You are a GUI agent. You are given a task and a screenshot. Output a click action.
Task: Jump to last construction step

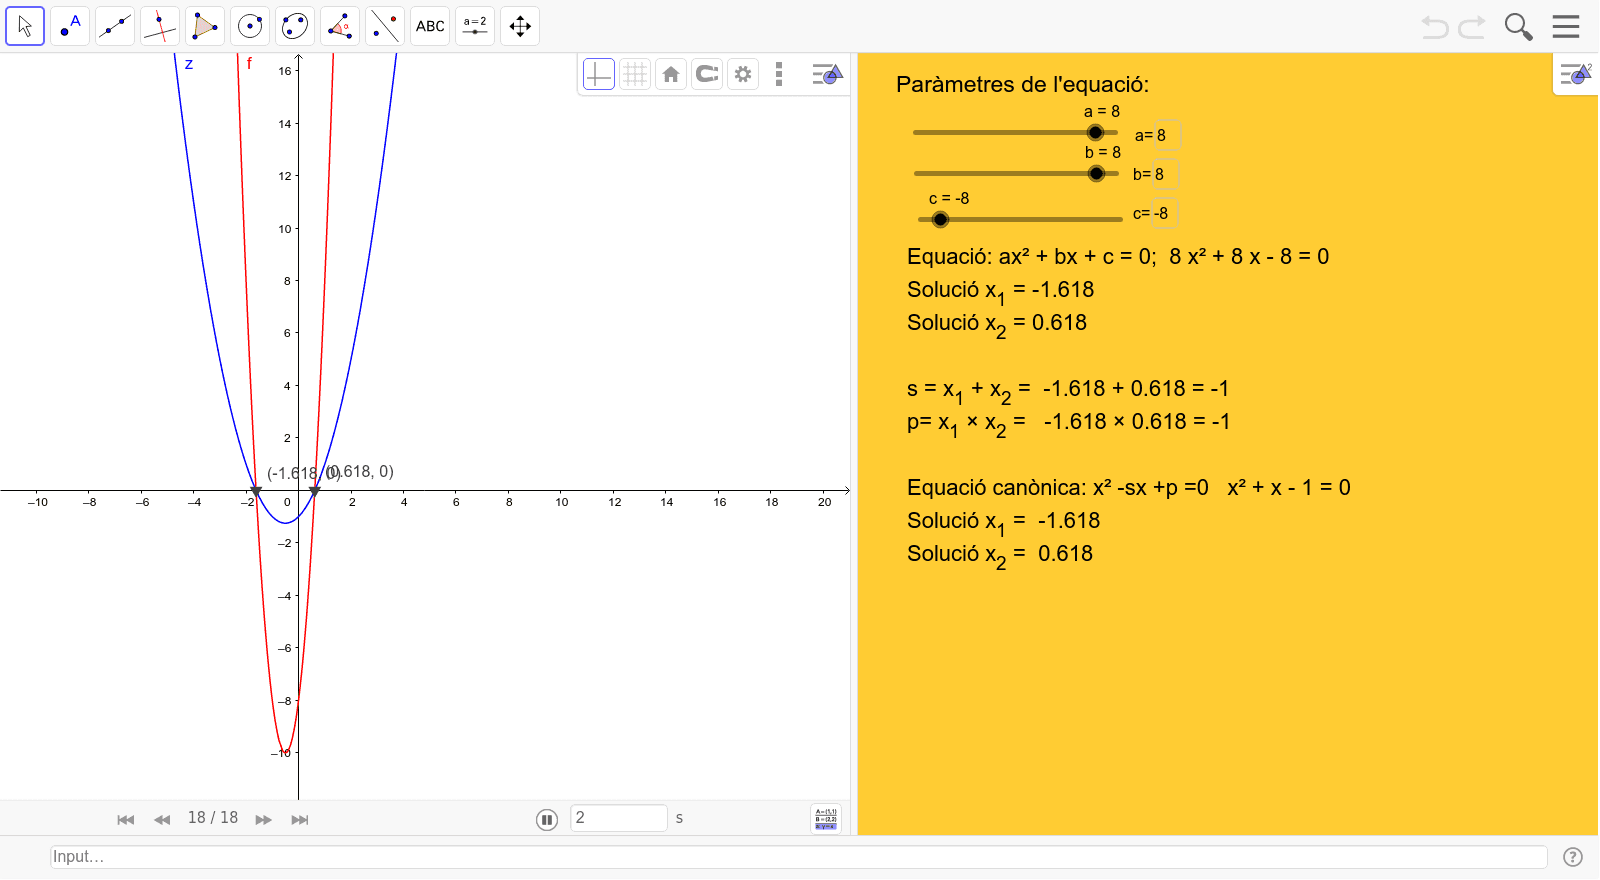click(x=300, y=819)
